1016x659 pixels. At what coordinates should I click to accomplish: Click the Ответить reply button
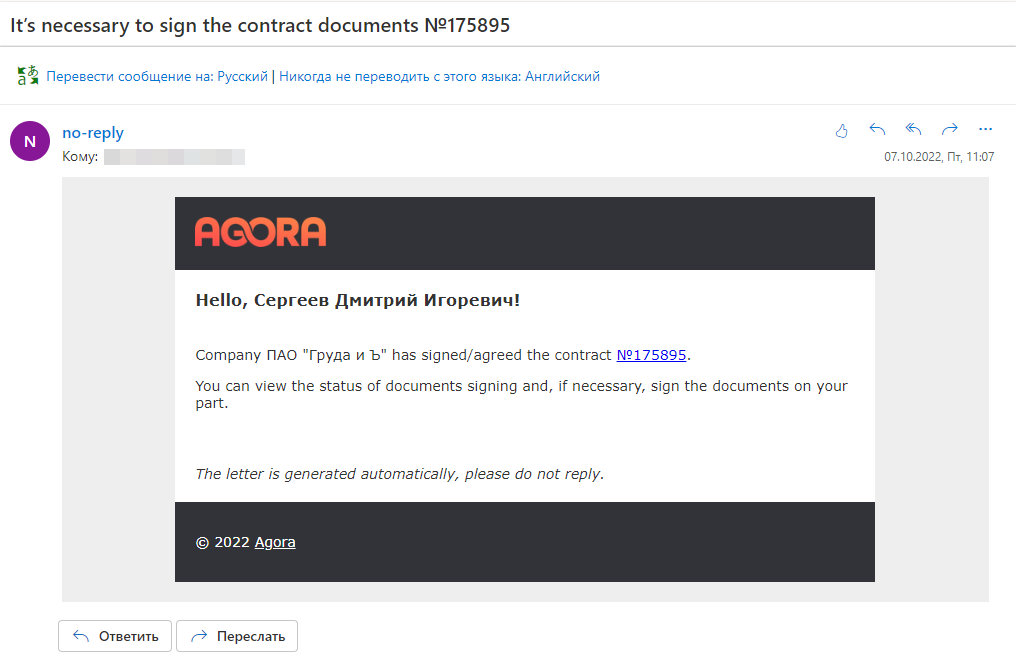point(115,636)
